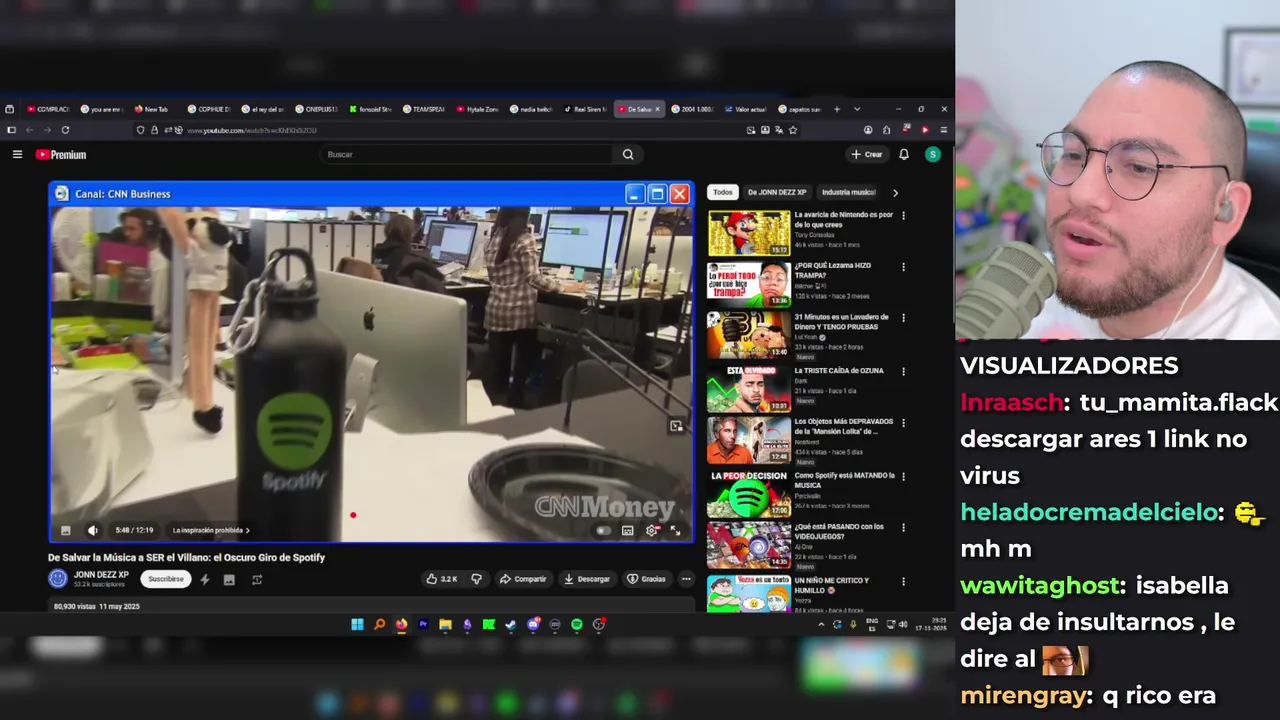The width and height of the screenshot is (1280, 720).
Task: Focus the Buscar search field
Action: coord(466,154)
